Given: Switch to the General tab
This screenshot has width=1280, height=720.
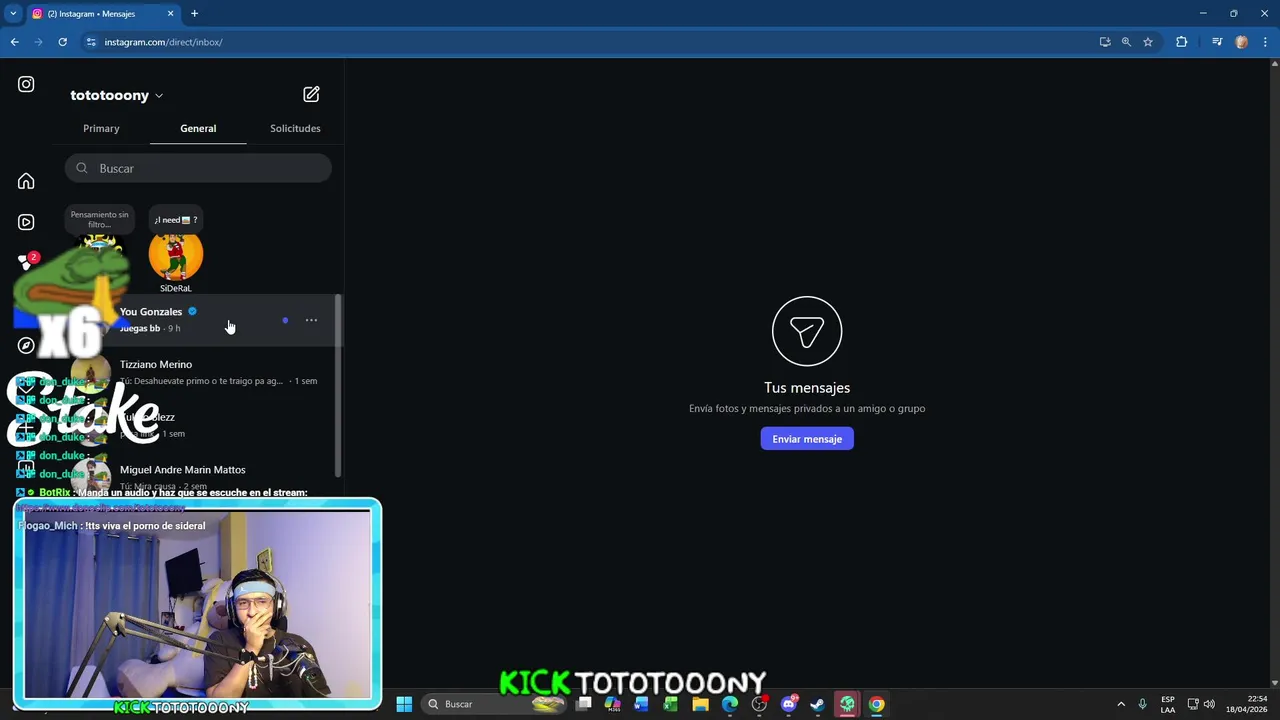Looking at the screenshot, I should tap(198, 128).
